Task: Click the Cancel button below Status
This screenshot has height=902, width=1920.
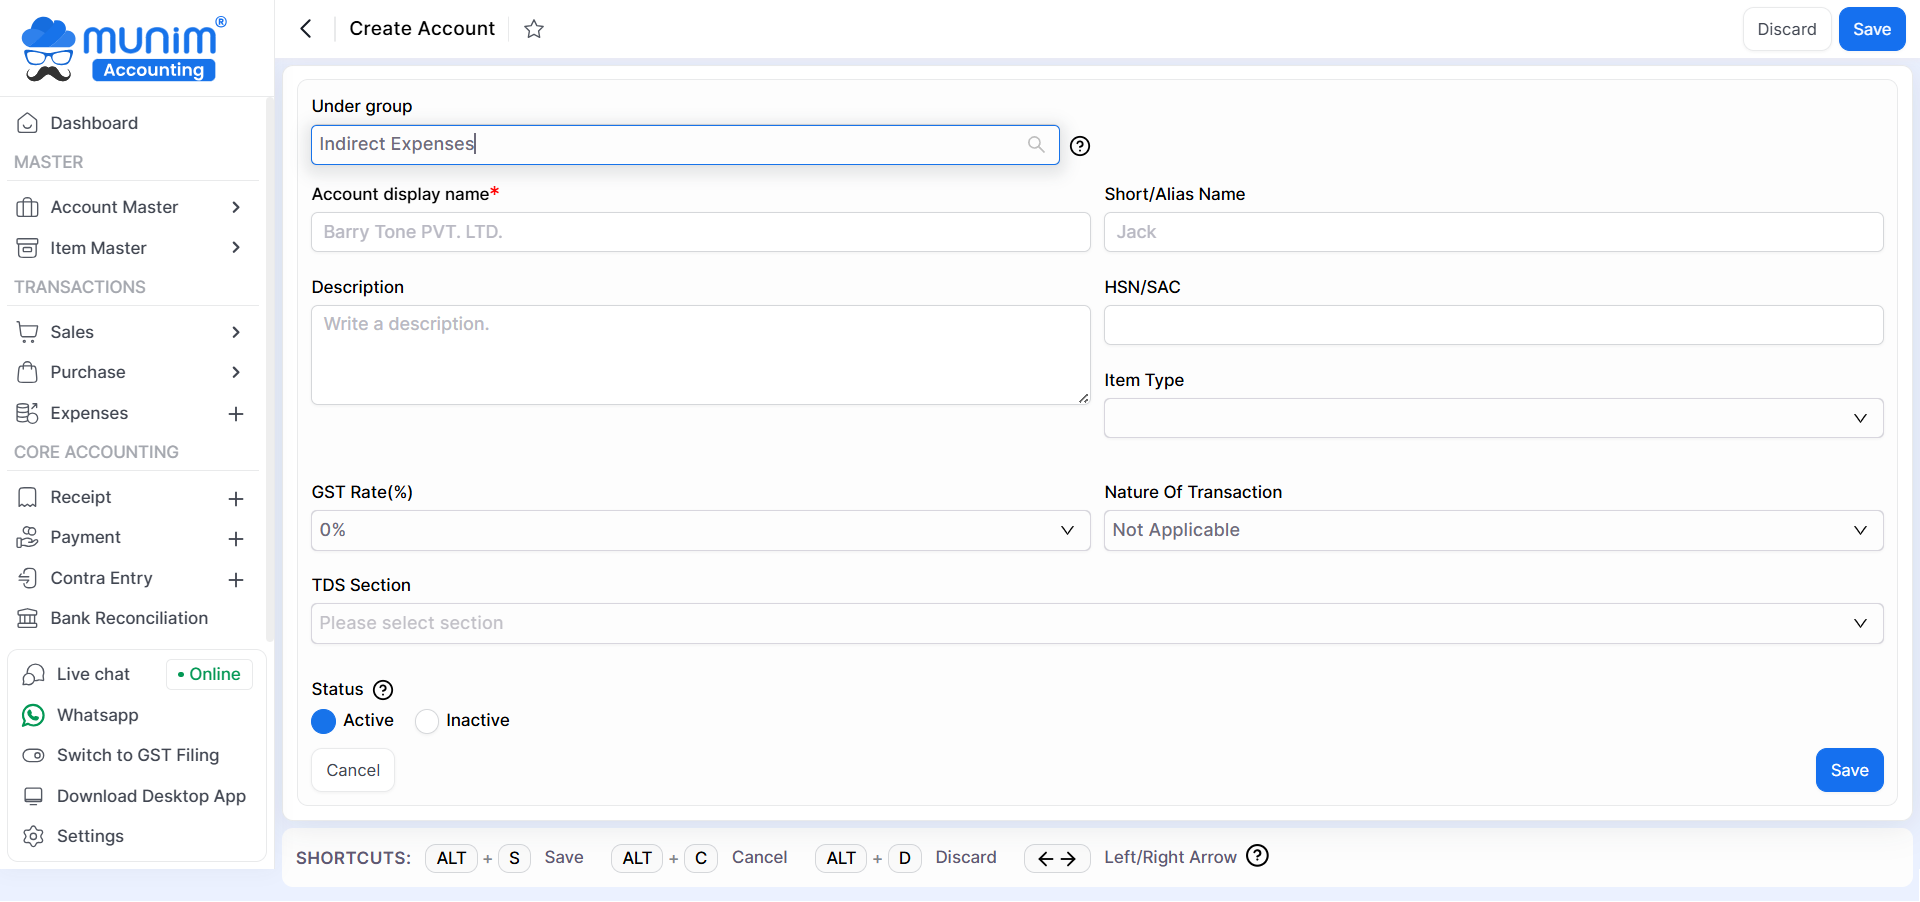Action: pos(353,770)
